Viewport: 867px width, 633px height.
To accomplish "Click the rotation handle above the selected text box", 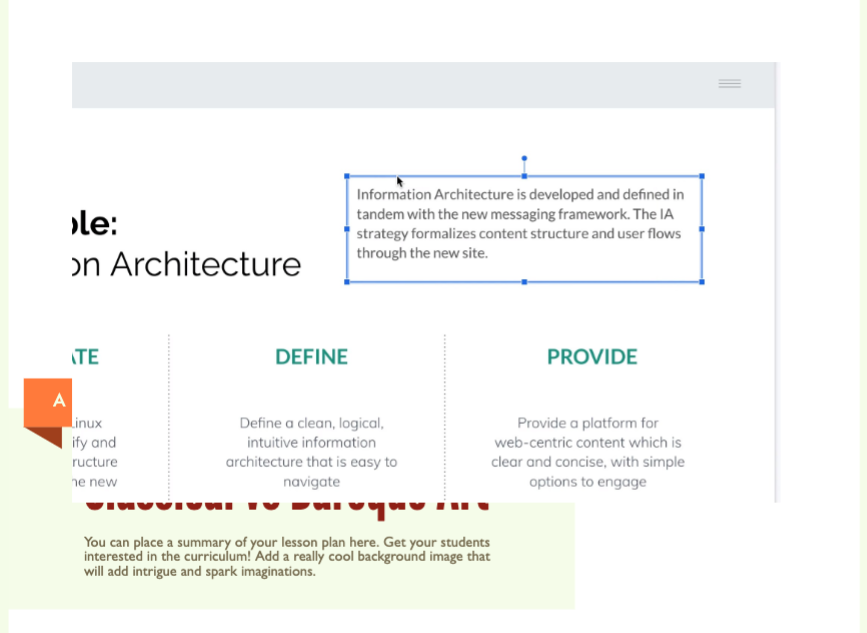I will click(x=524, y=158).
